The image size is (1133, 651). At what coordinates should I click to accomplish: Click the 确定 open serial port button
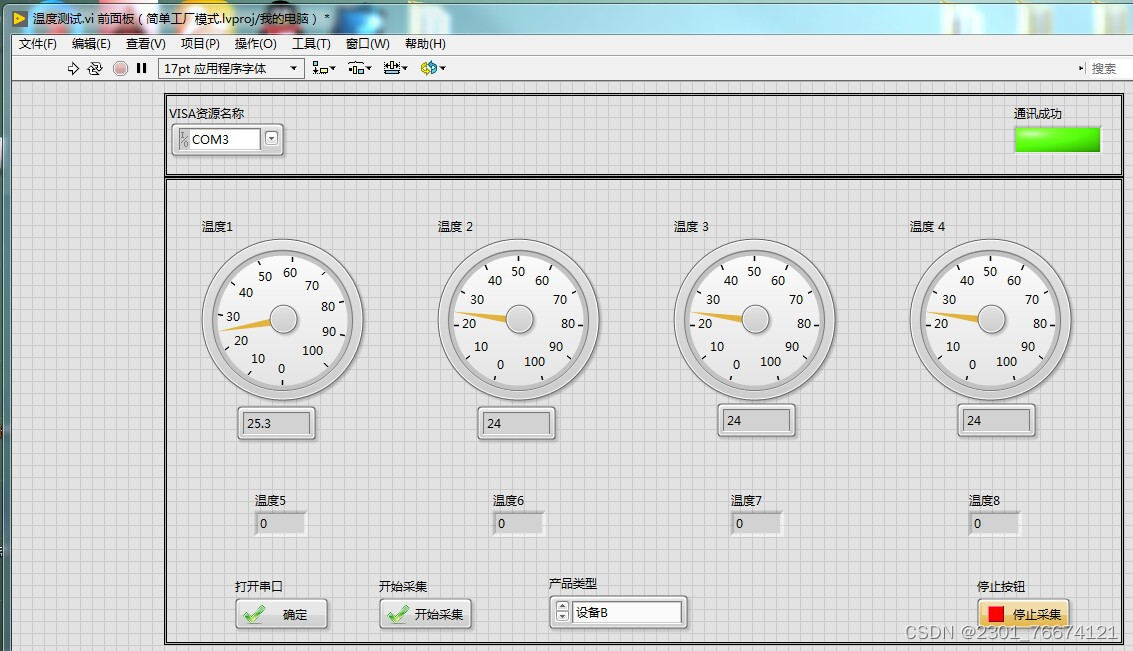click(x=281, y=613)
